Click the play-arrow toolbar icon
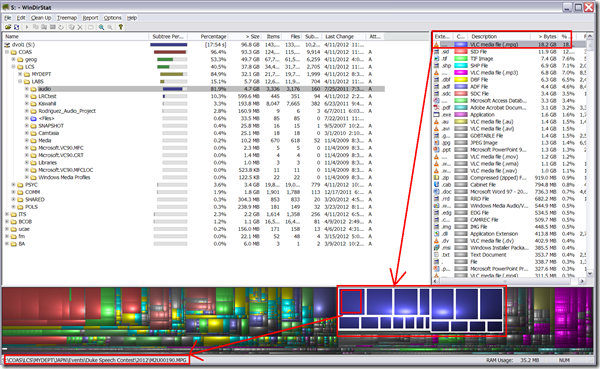 coord(27,27)
